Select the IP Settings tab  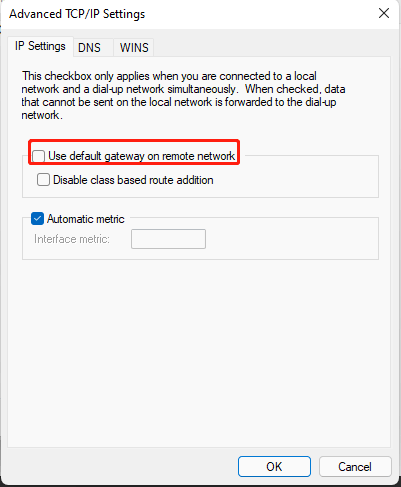point(40,46)
